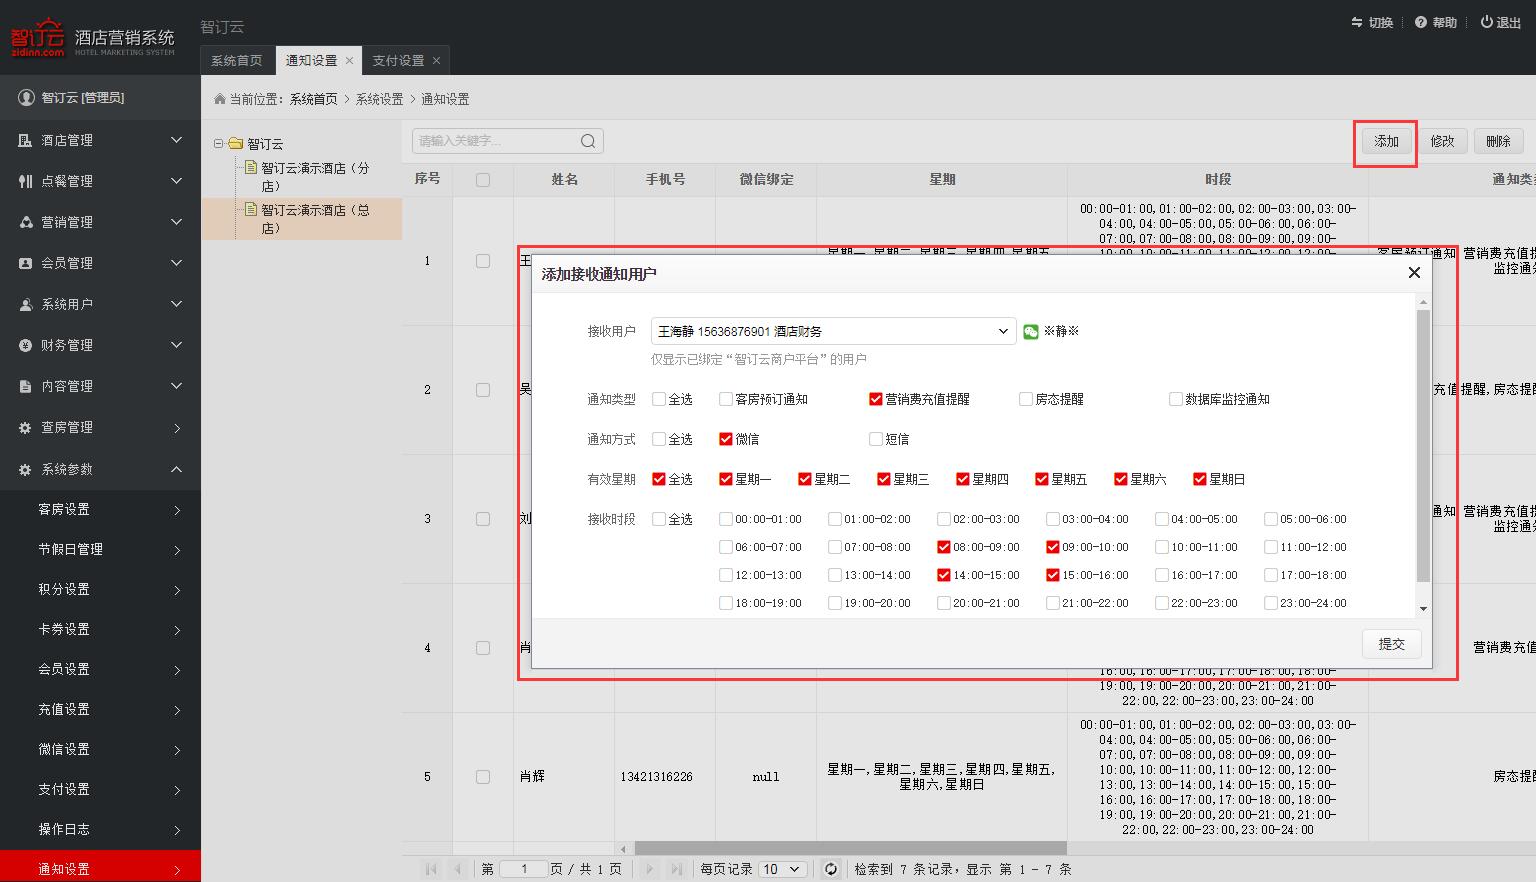Select 智订云演示酒店（分店） in tree
The width and height of the screenshot is (1536, 882).
click(x=314, y=177)
